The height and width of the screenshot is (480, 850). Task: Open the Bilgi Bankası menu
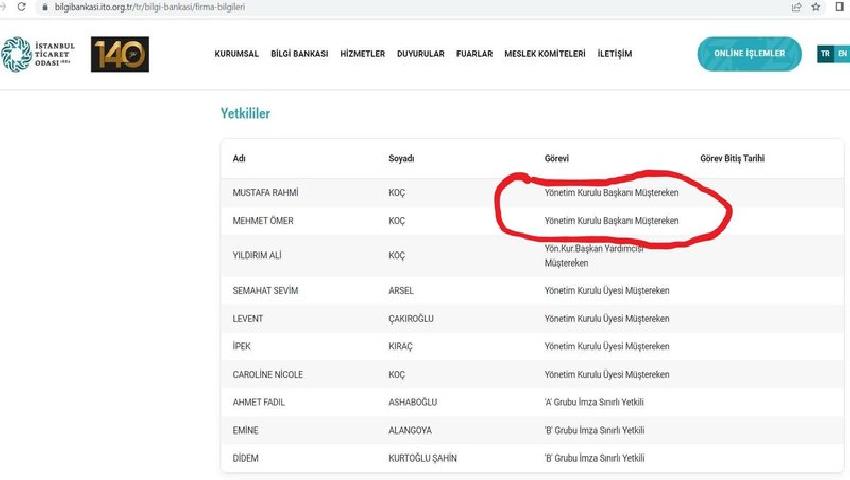pos(299,54)
